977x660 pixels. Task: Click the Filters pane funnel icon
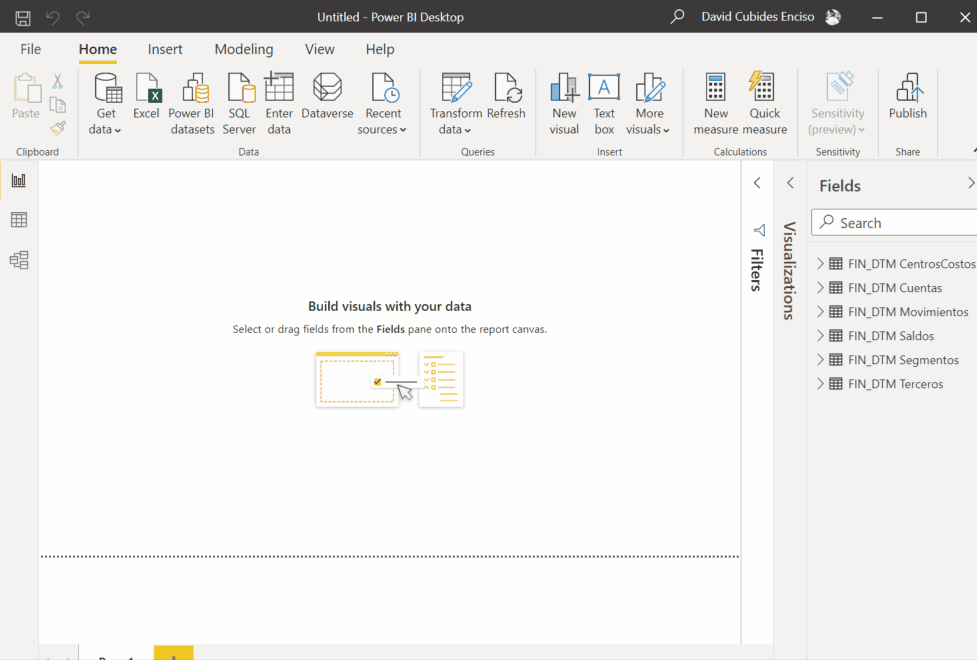[x=759, y=231]
